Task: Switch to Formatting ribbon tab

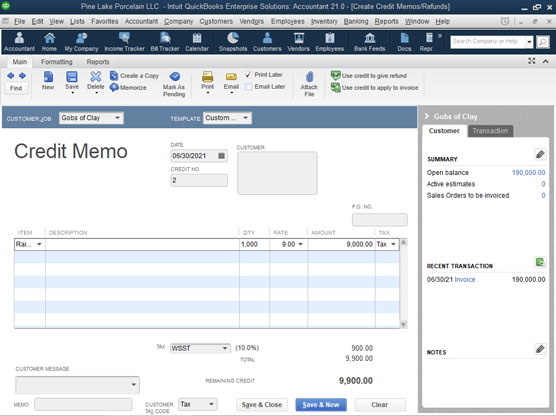Action: pos(57,62)
